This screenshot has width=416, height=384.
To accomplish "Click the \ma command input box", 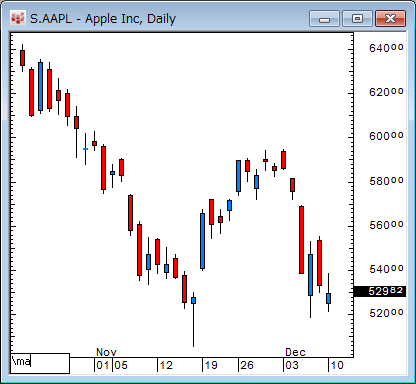I will (40, 363).
